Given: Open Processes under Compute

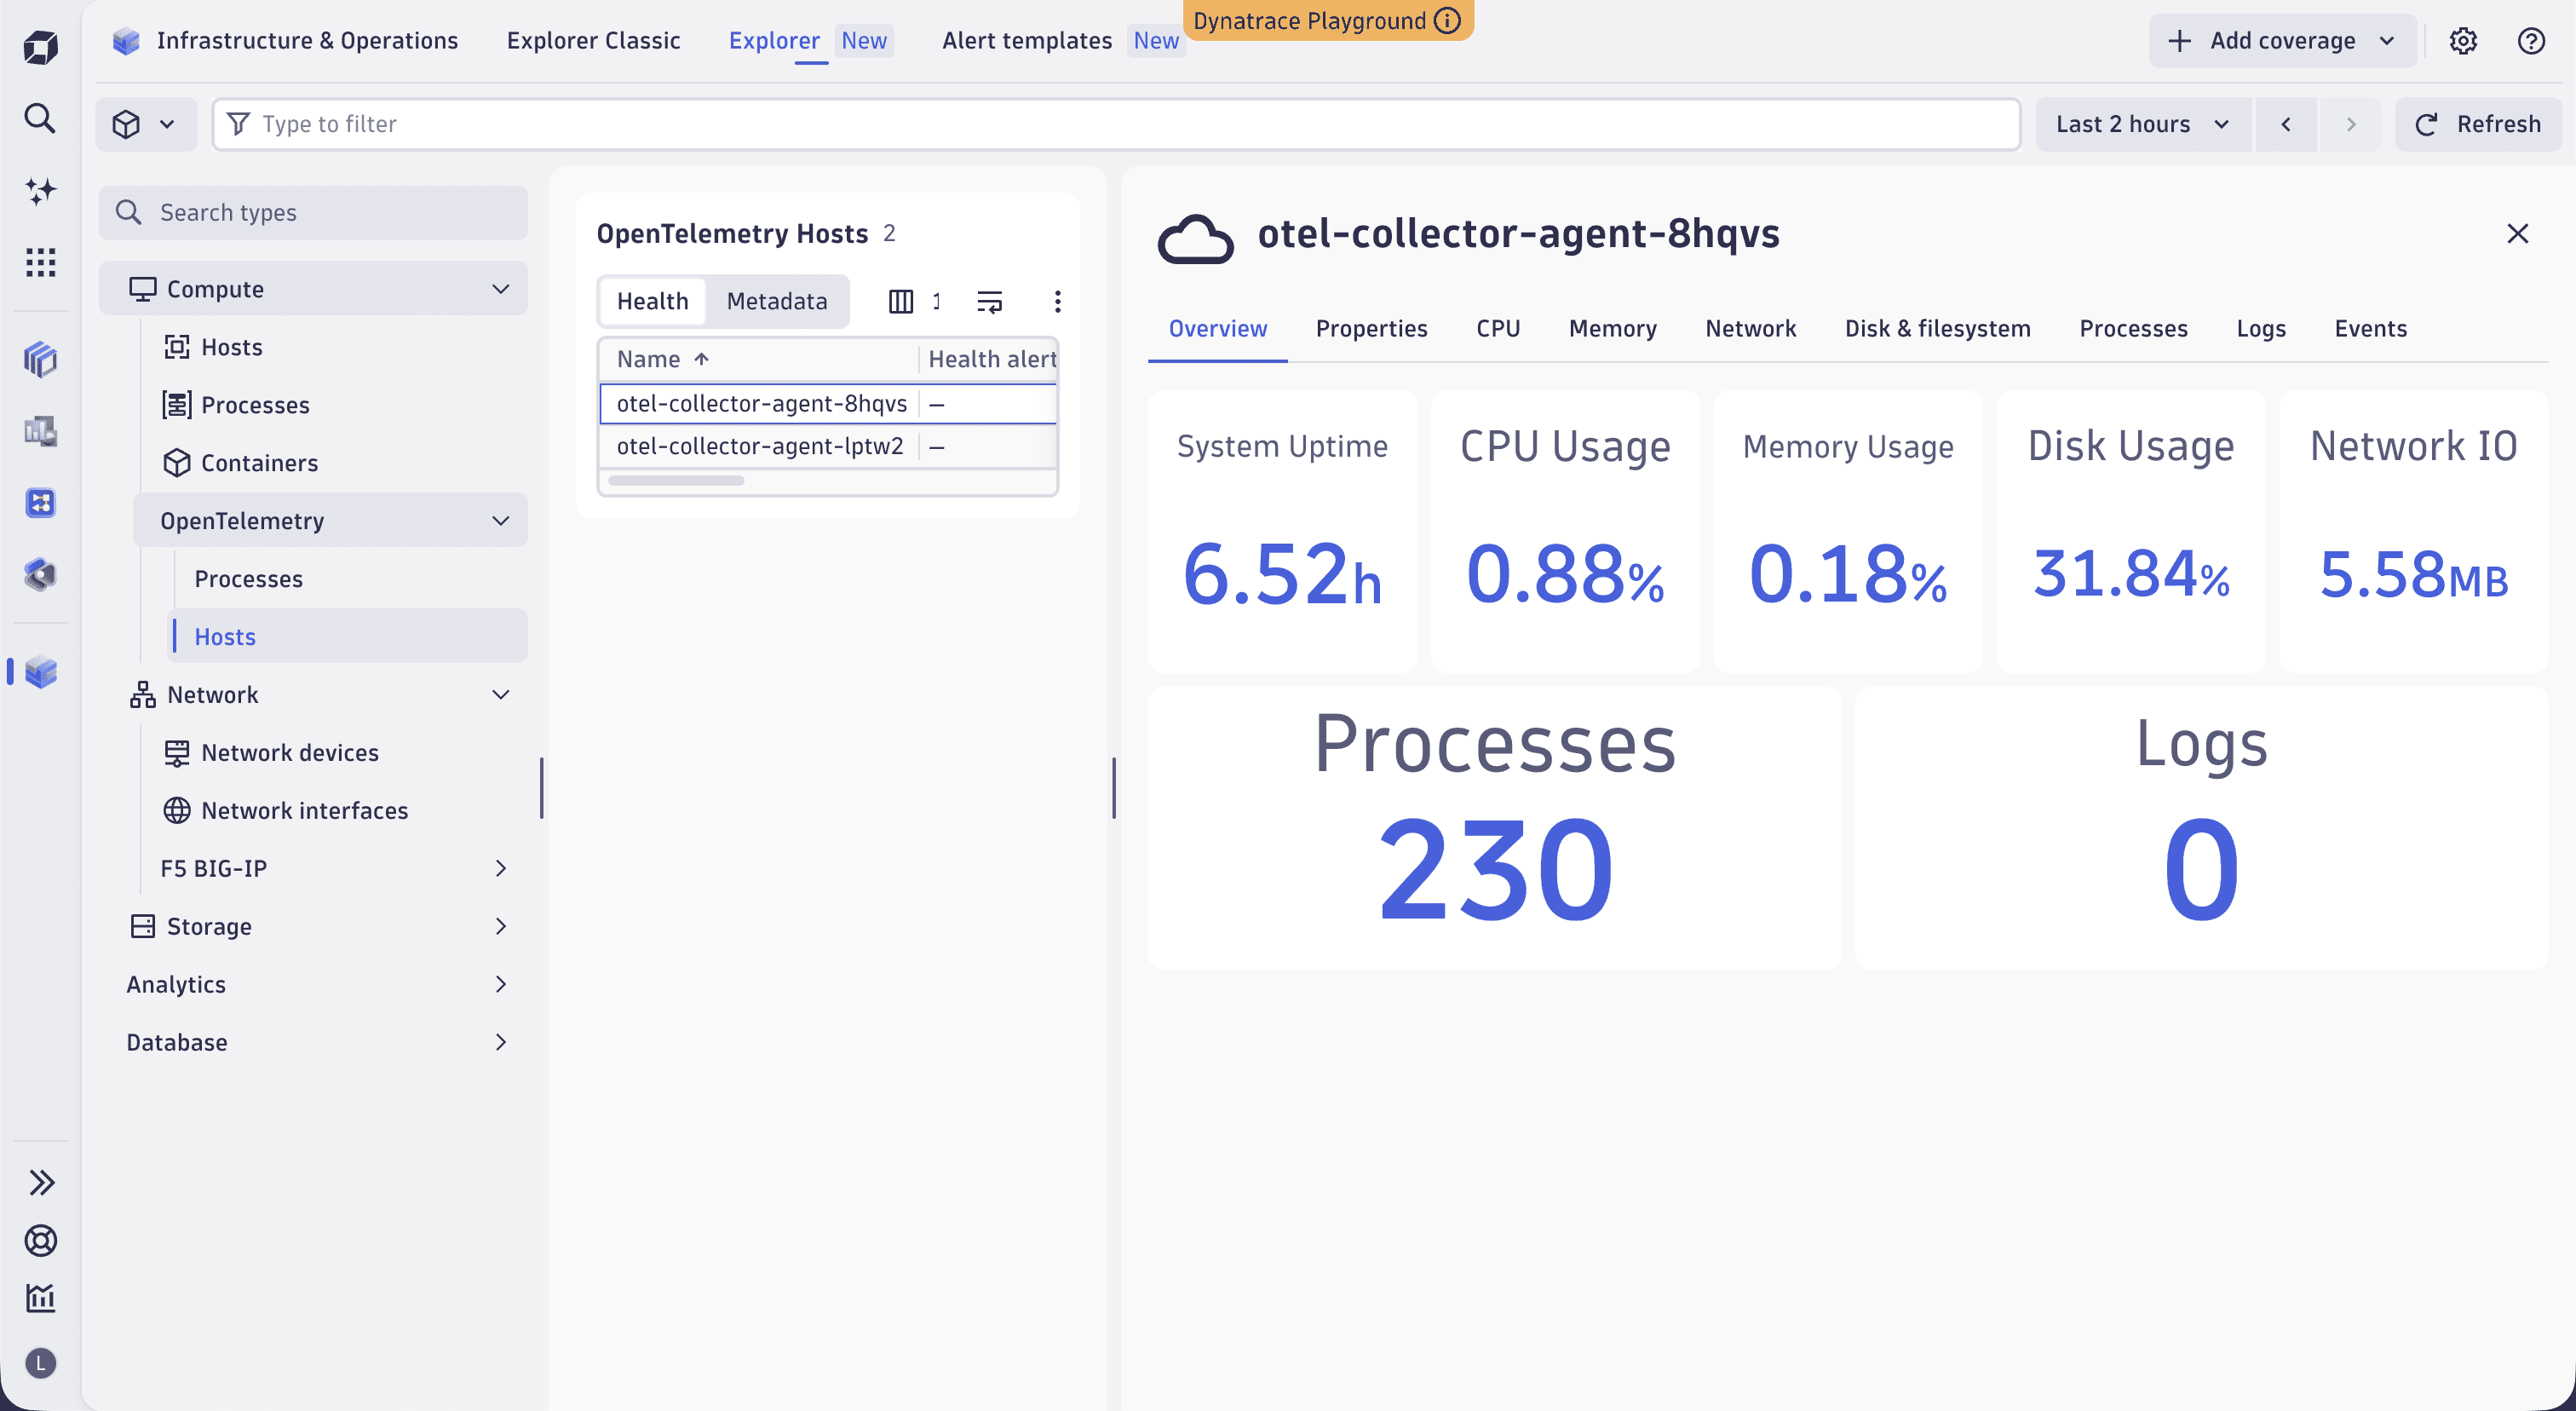Looking at the screenshot, I should (255, 405).
